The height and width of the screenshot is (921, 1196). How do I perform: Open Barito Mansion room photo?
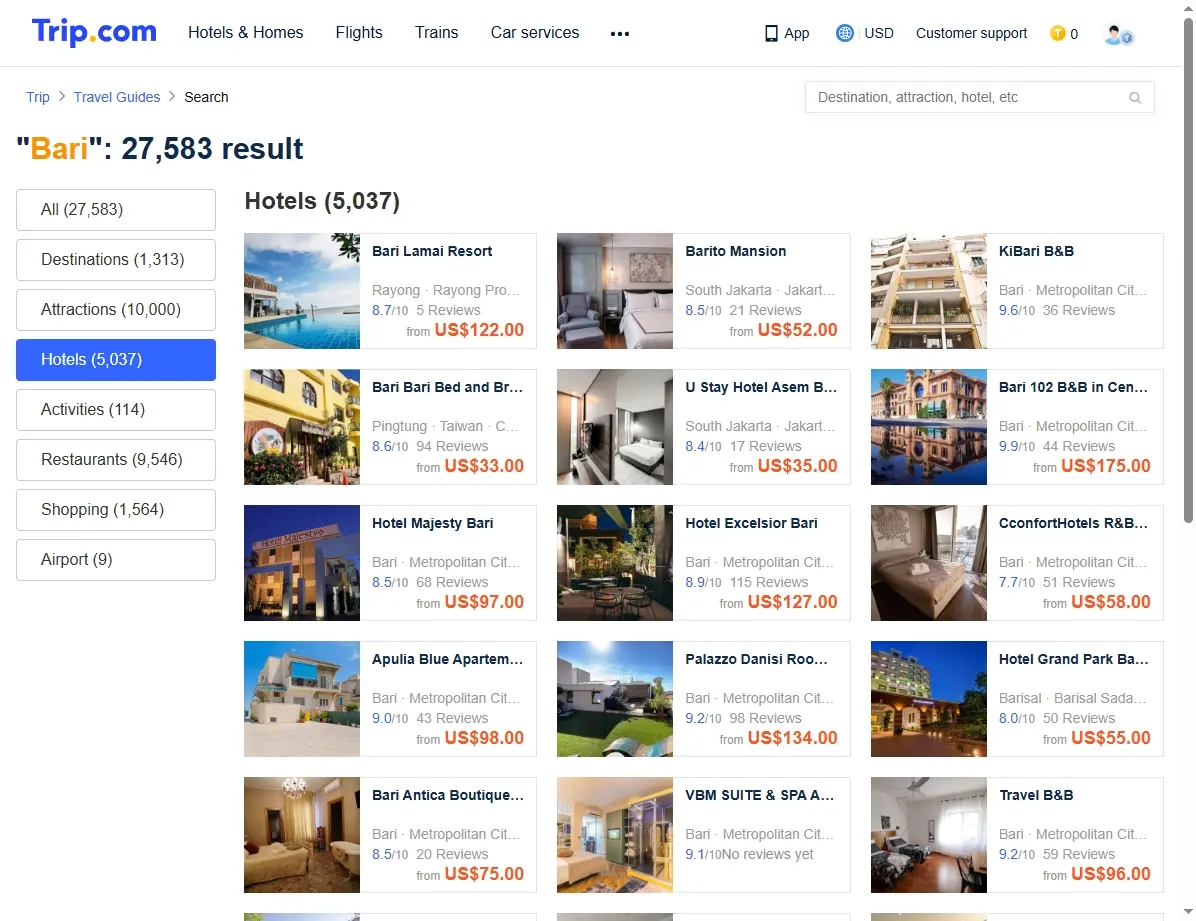(615, 291)
